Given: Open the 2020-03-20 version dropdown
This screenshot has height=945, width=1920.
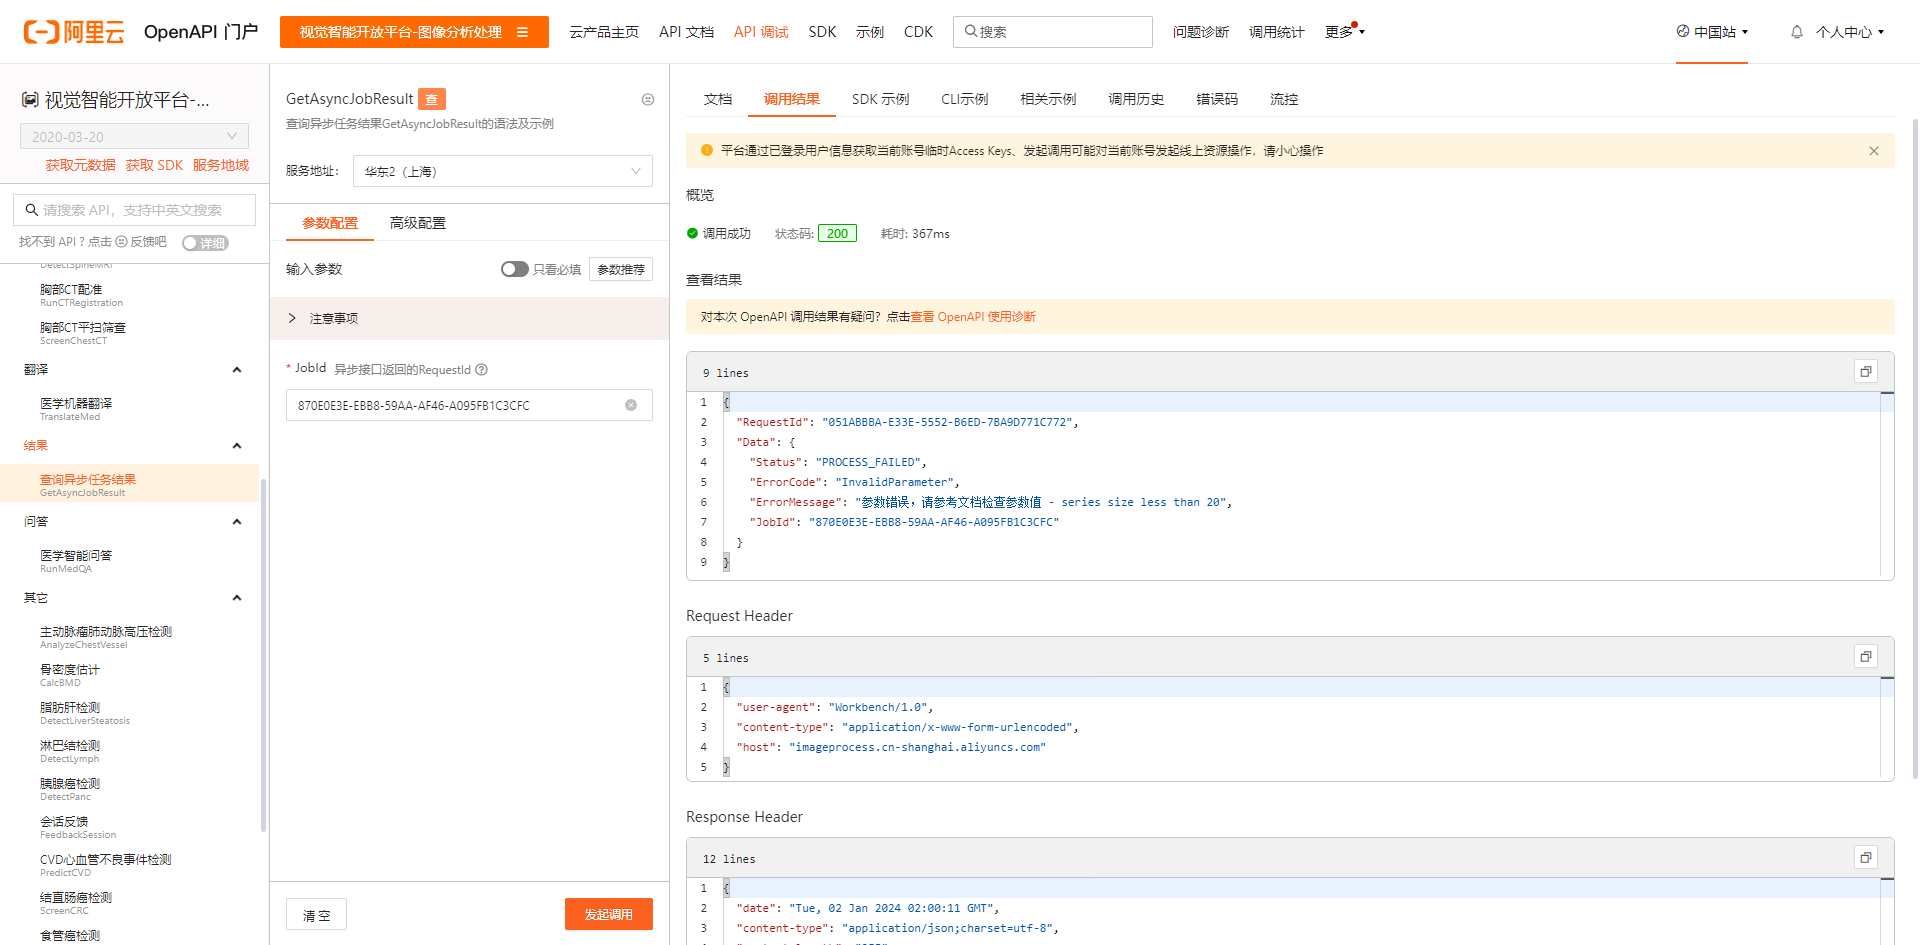Looking at the screenshot, I should tap(134, 136).
